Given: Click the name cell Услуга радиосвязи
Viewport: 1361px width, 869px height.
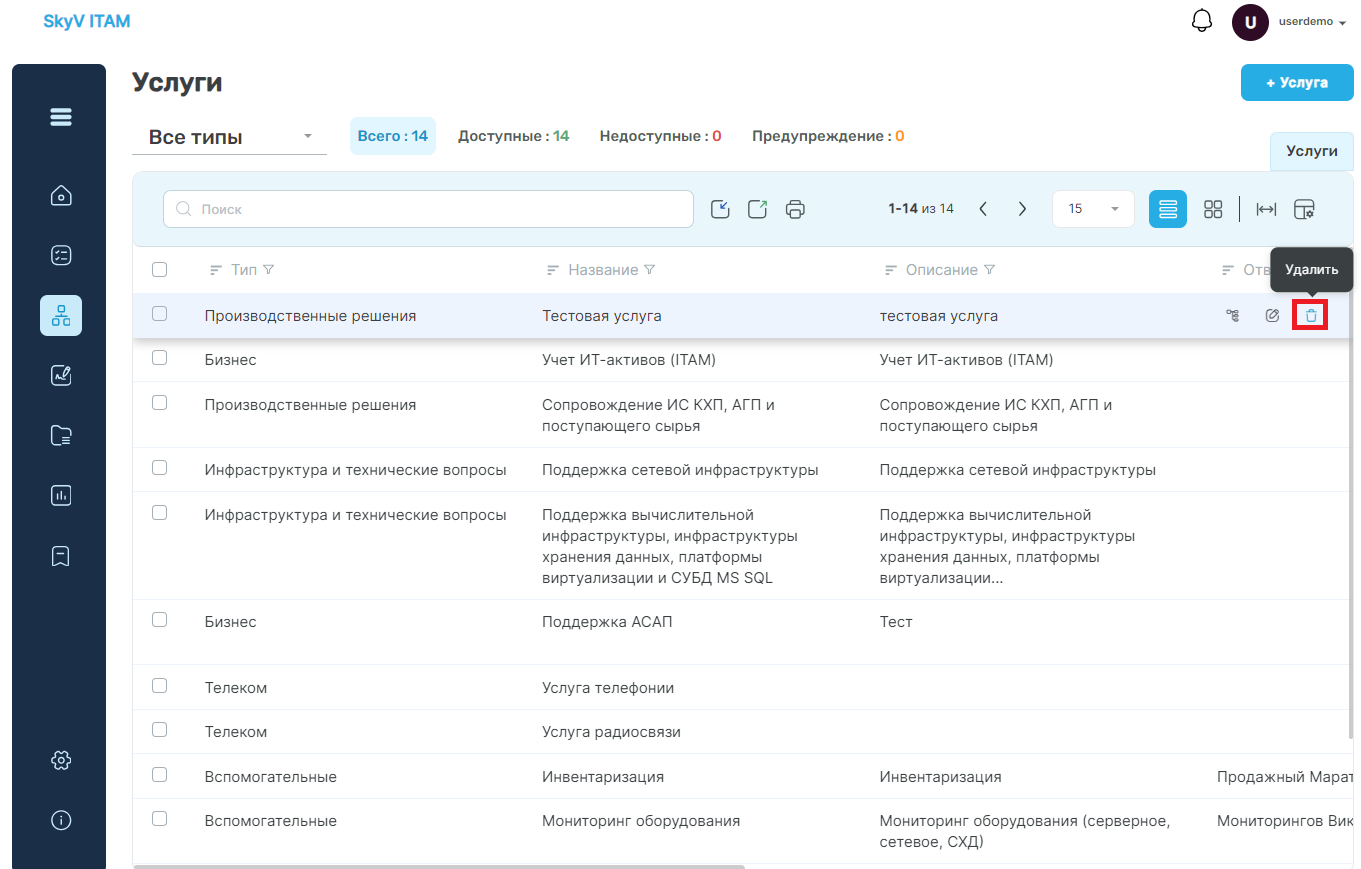Looking at the screenshot, I should coord(611,732).
